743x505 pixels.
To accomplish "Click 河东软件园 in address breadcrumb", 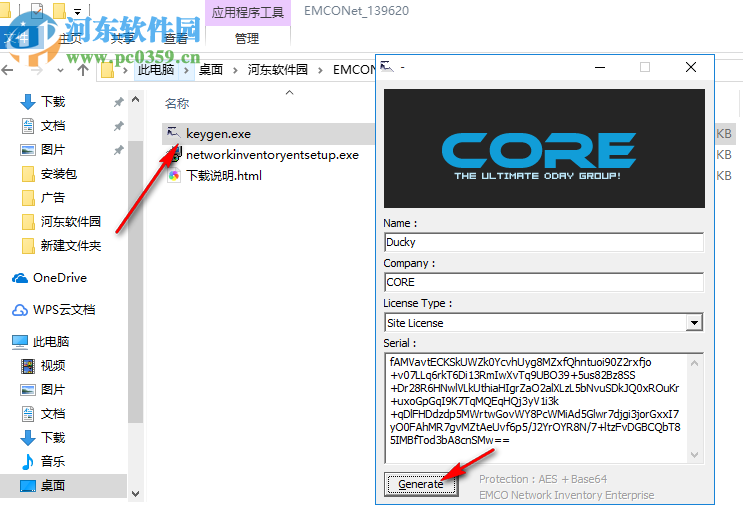I will (278, 70).
